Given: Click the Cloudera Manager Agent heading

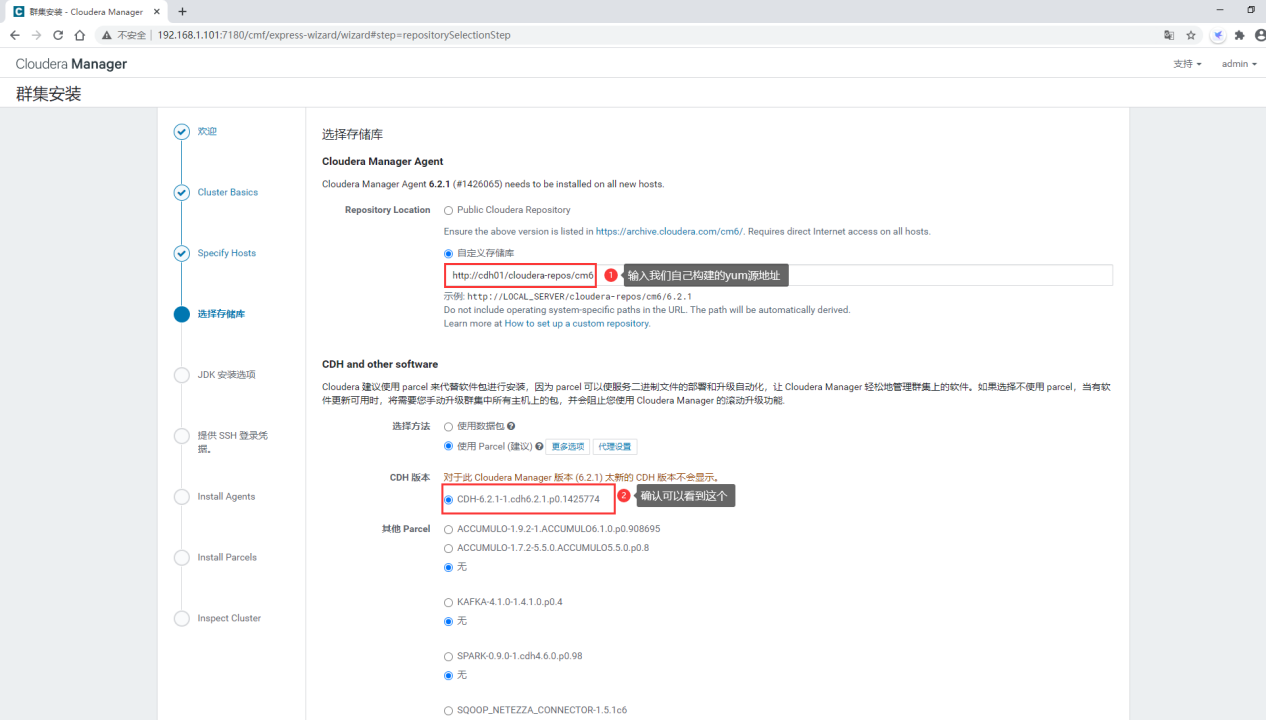Looking at the screenshot, I should 382,162.
